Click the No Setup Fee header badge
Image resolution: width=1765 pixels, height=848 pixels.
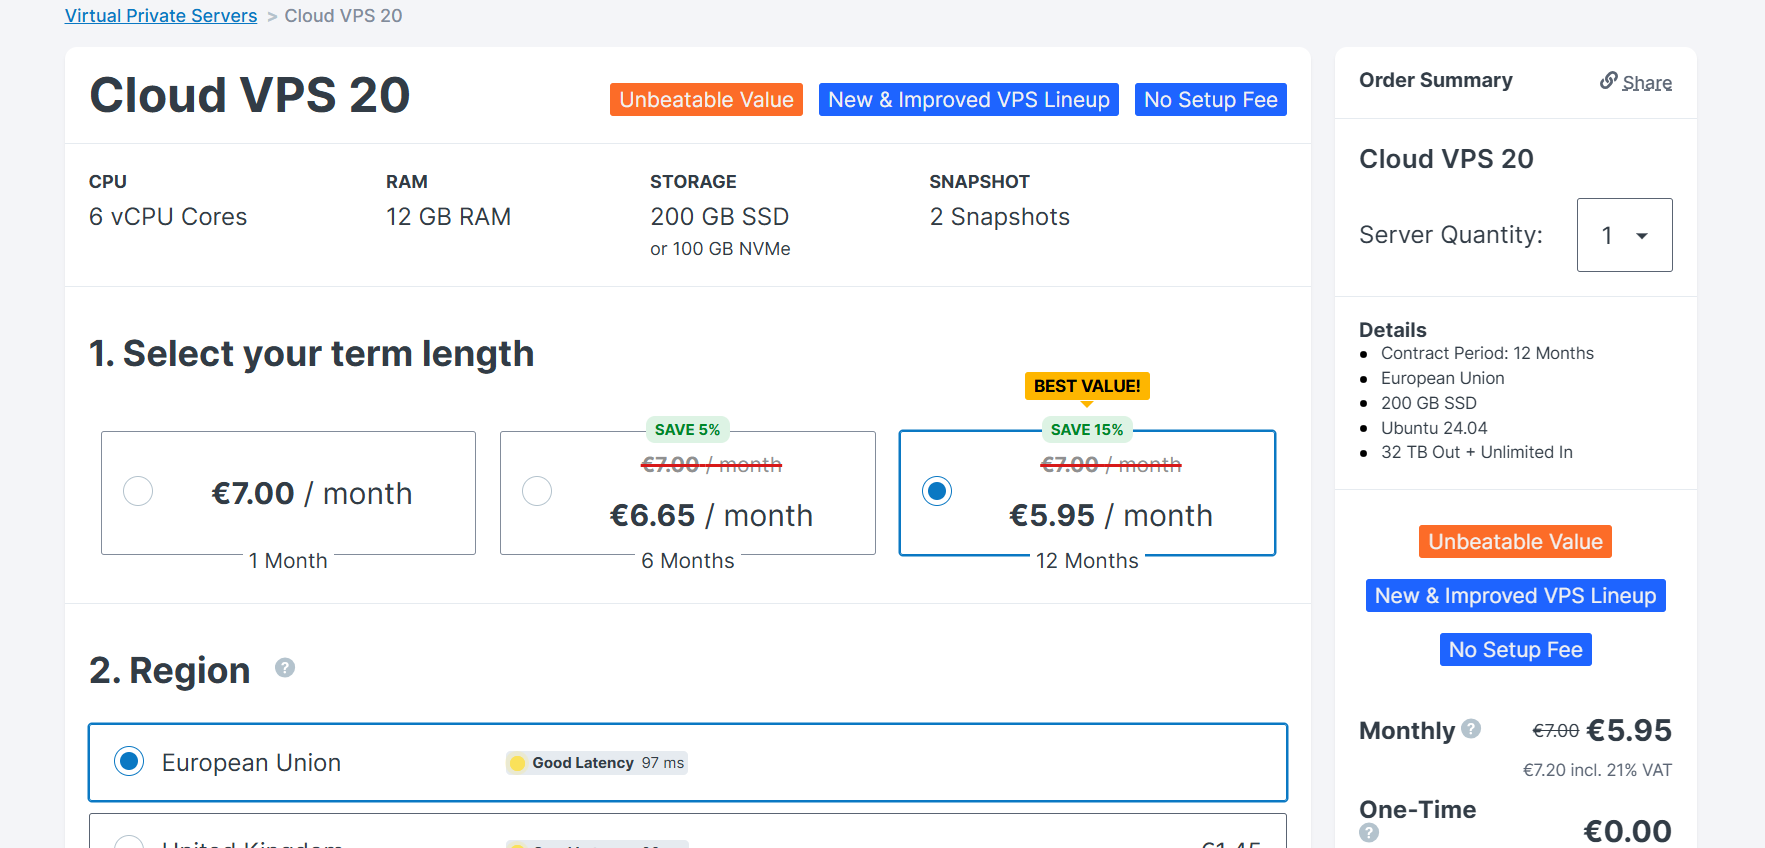1210,100
